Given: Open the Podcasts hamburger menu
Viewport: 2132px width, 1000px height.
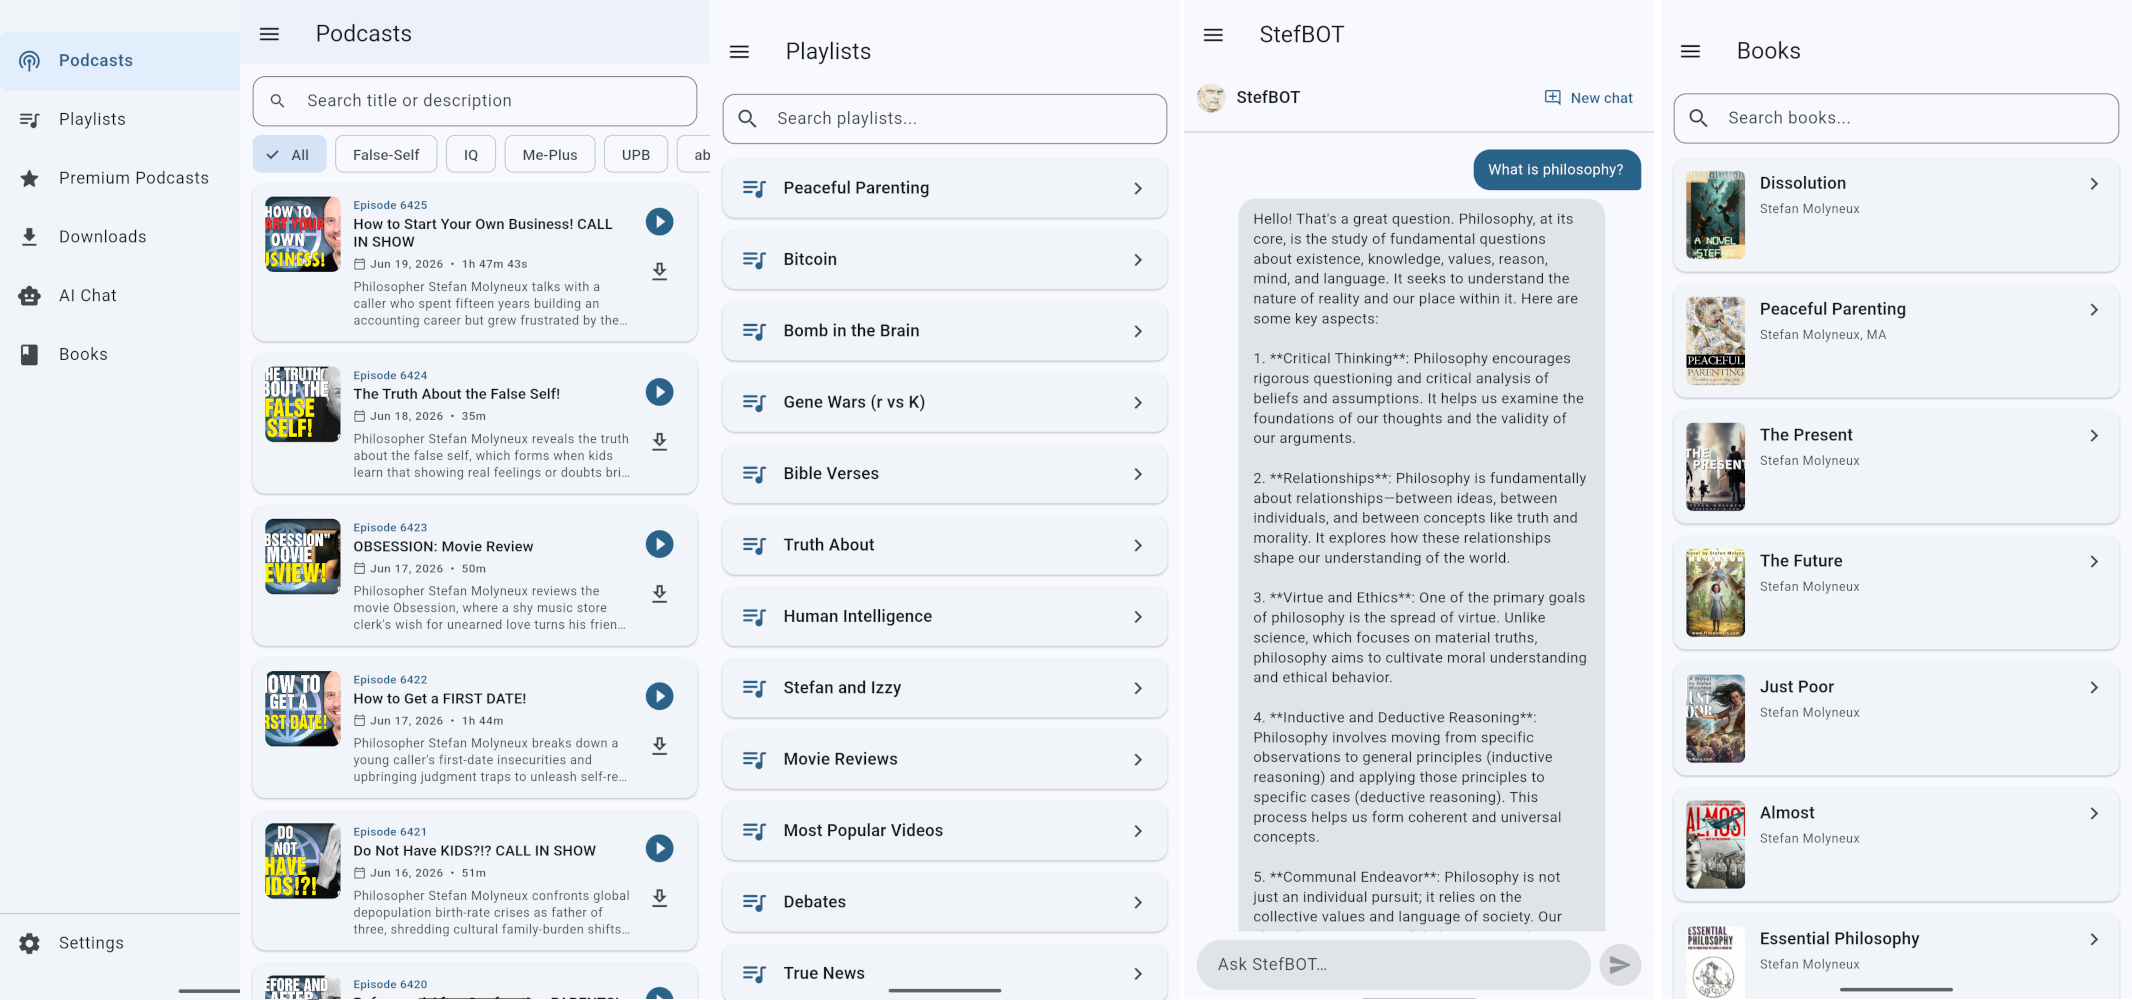Looking at the screenshot, I should click(x=269, y=34).
